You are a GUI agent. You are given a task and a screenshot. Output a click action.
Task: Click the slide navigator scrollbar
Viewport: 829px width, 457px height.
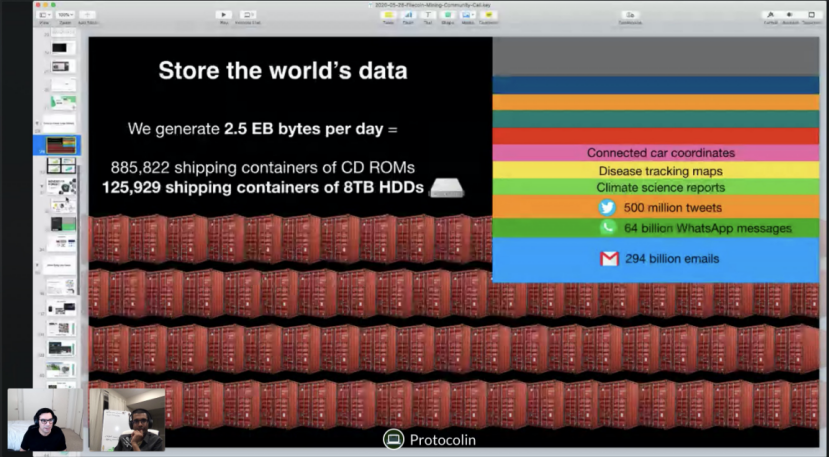tap(79, 227)
